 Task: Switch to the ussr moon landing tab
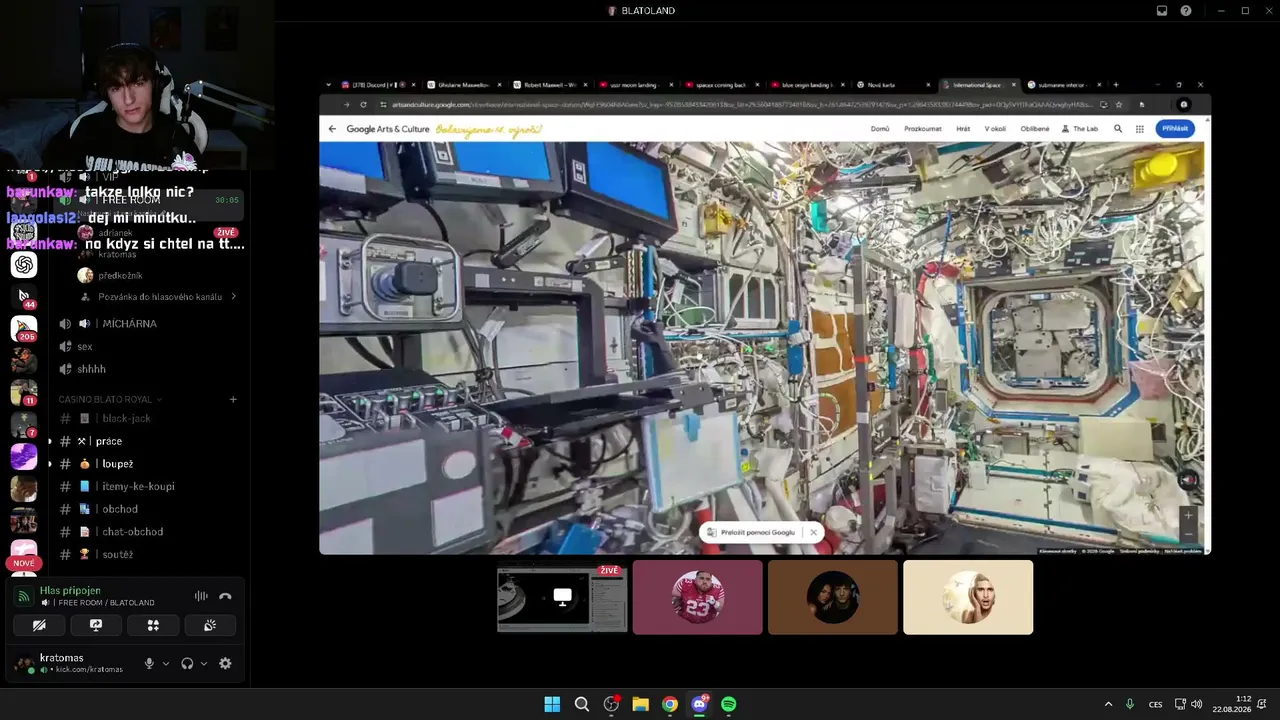(x=636, y=85)
